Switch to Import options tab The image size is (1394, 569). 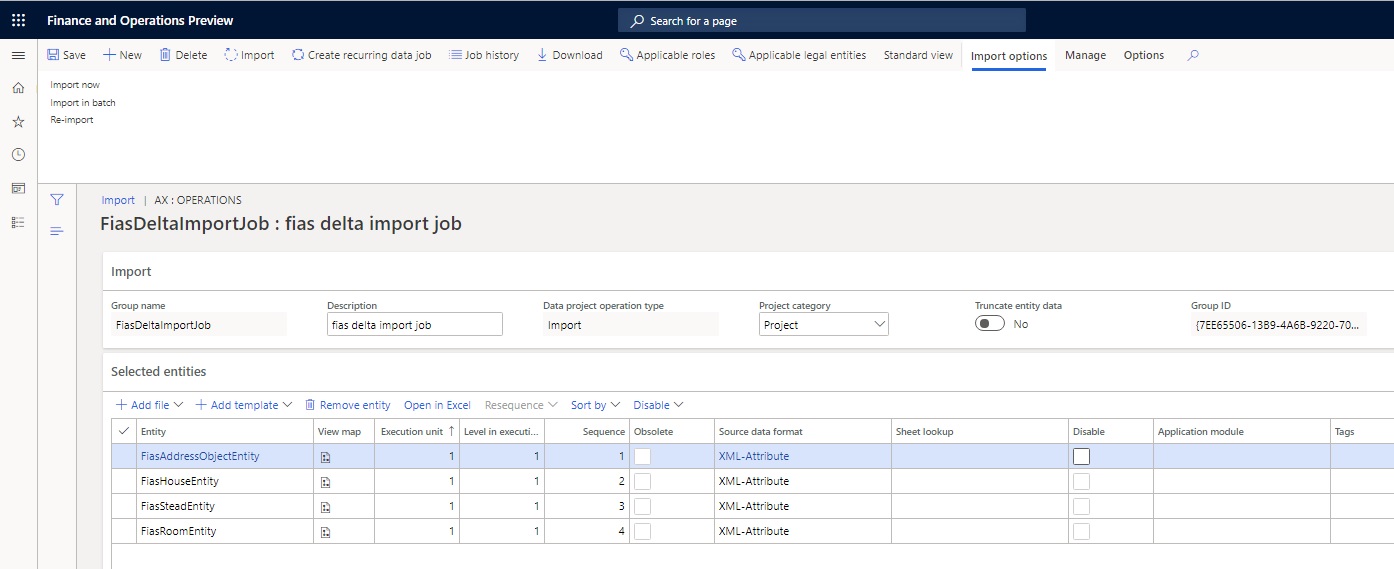[x=1009, y=56]
